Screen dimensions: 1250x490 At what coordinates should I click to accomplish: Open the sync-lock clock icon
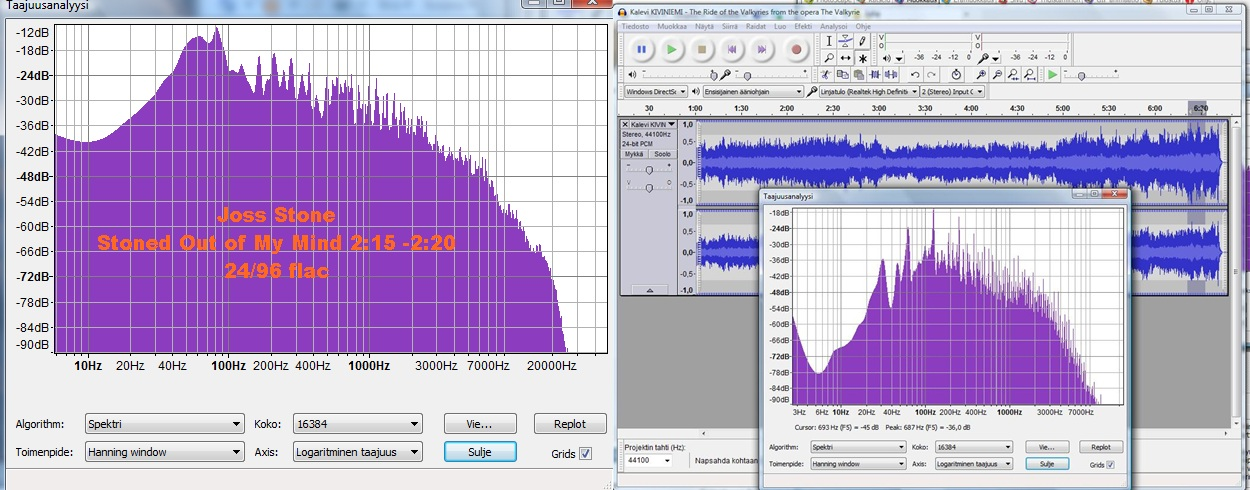(956, 75)
